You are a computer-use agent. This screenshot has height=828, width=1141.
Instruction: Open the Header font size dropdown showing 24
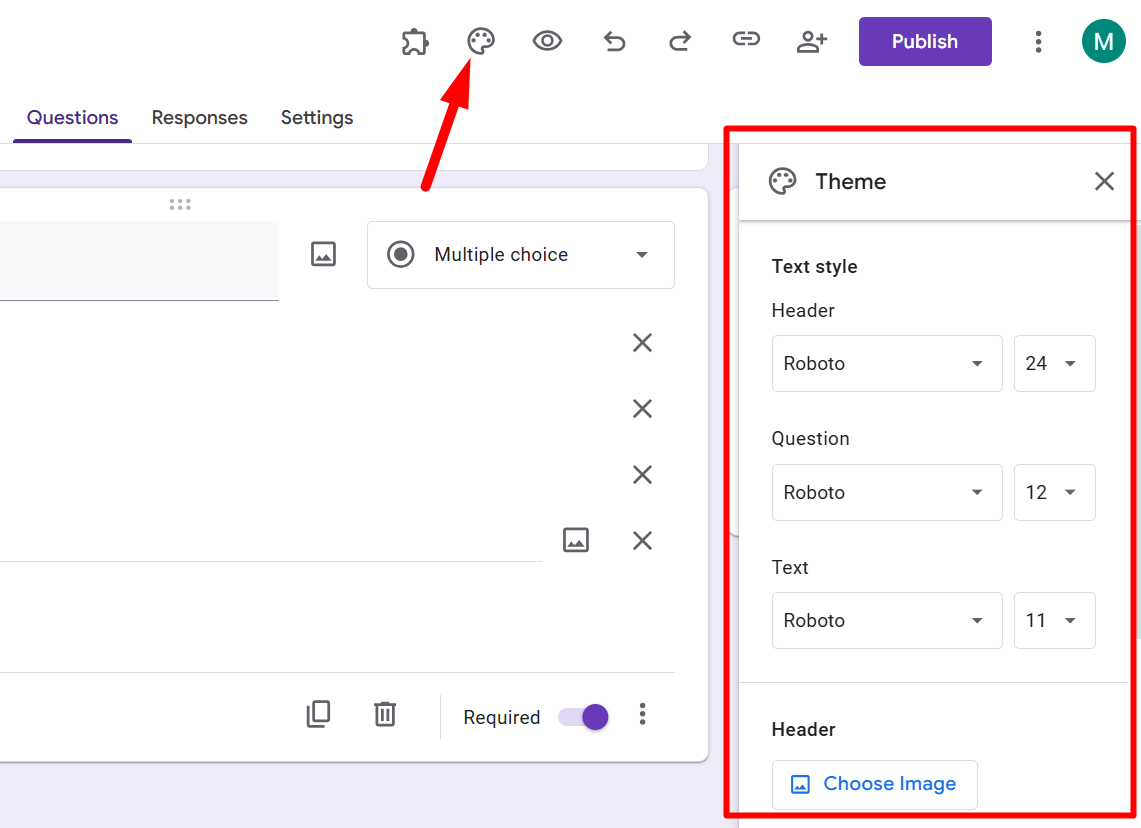1054,363
